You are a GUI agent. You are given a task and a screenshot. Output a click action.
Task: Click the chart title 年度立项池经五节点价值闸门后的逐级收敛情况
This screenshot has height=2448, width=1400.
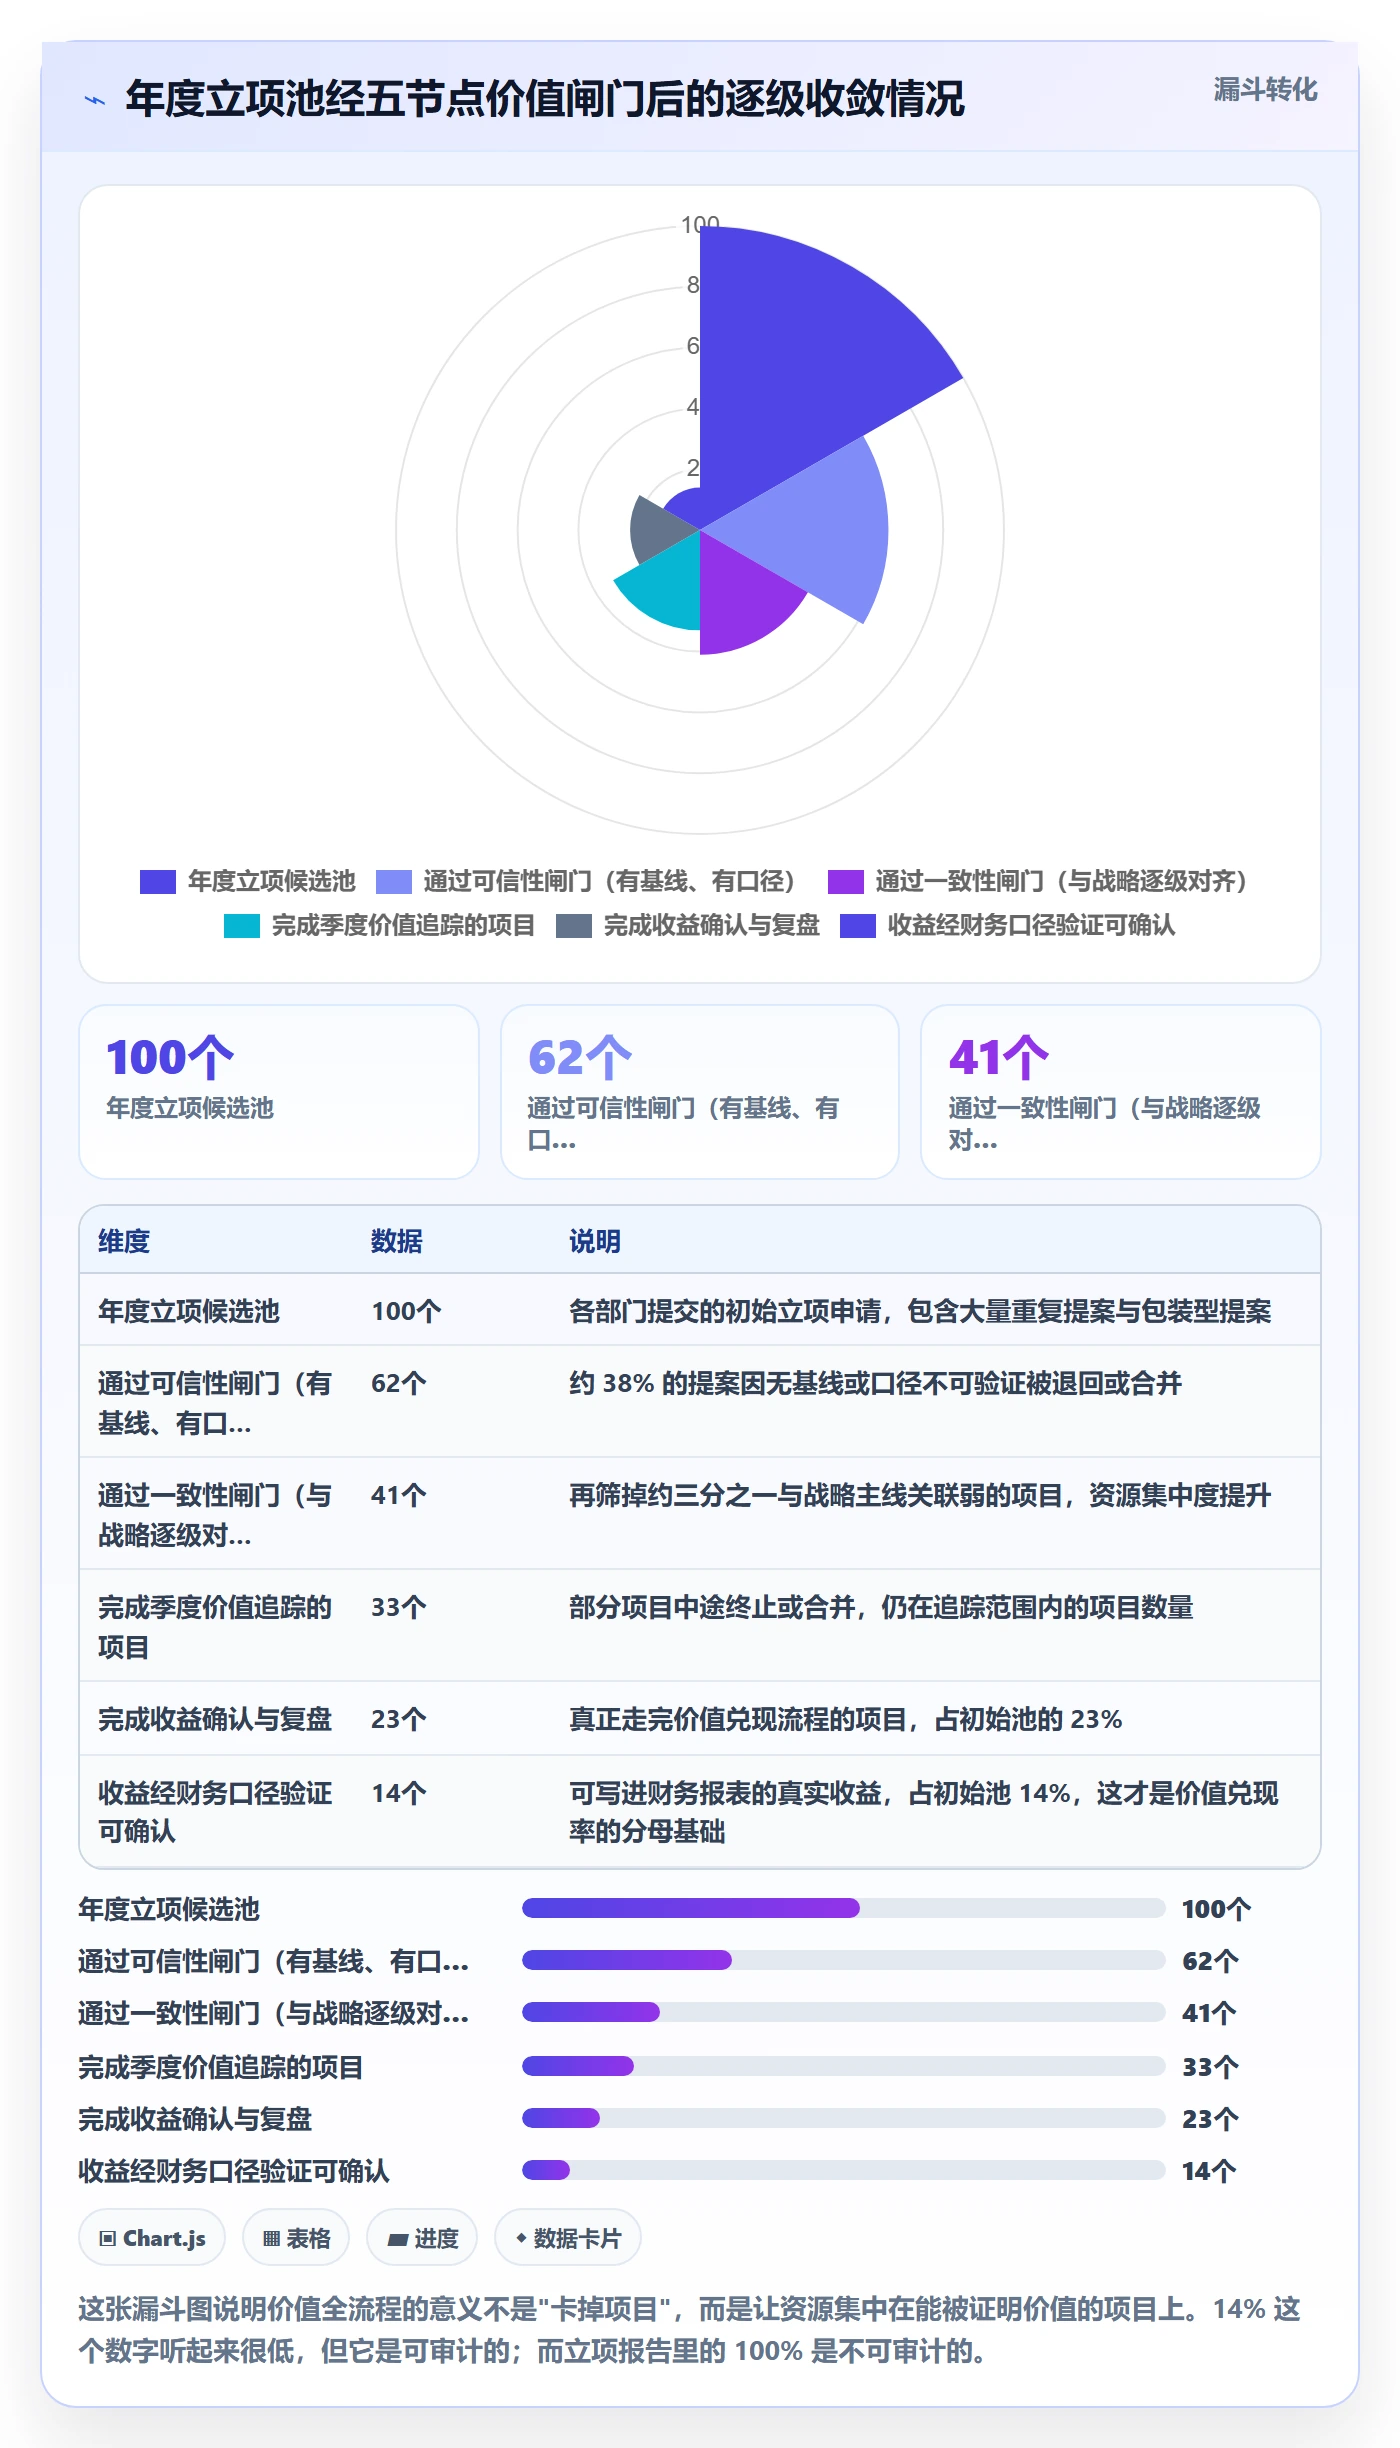545,99
